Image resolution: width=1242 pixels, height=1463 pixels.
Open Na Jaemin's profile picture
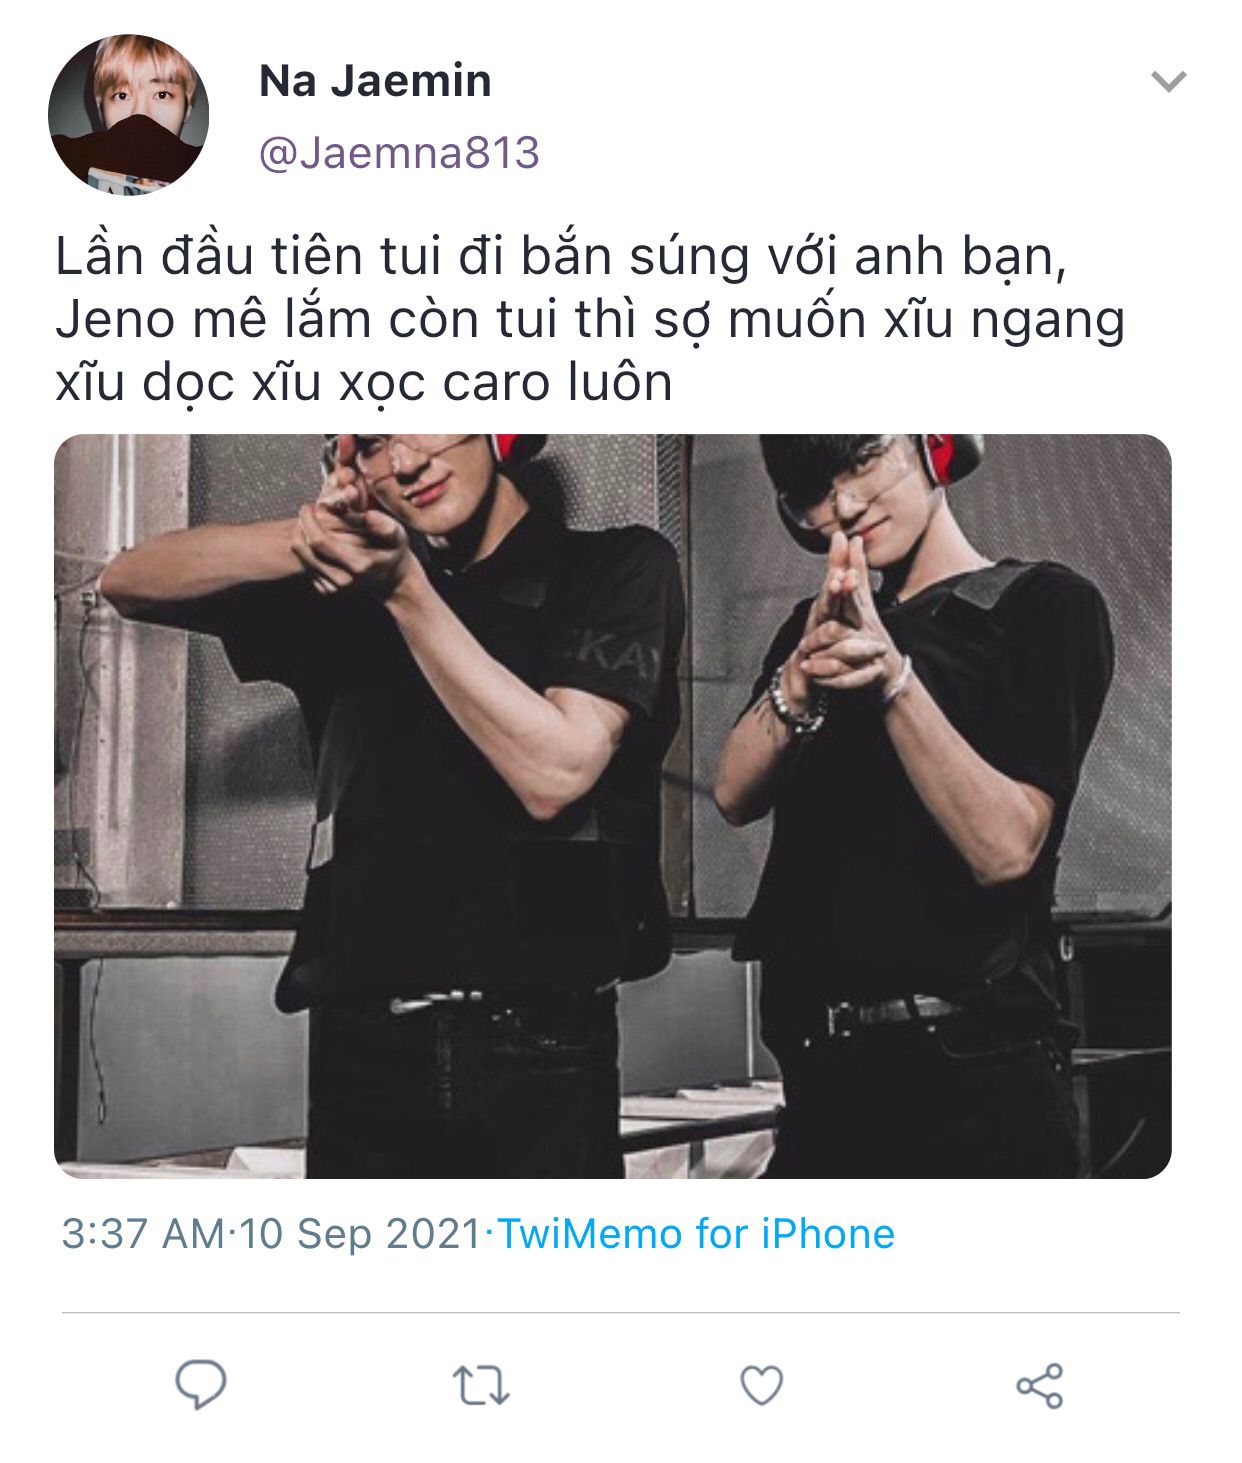pyautogui.click(x=129, y=114)
